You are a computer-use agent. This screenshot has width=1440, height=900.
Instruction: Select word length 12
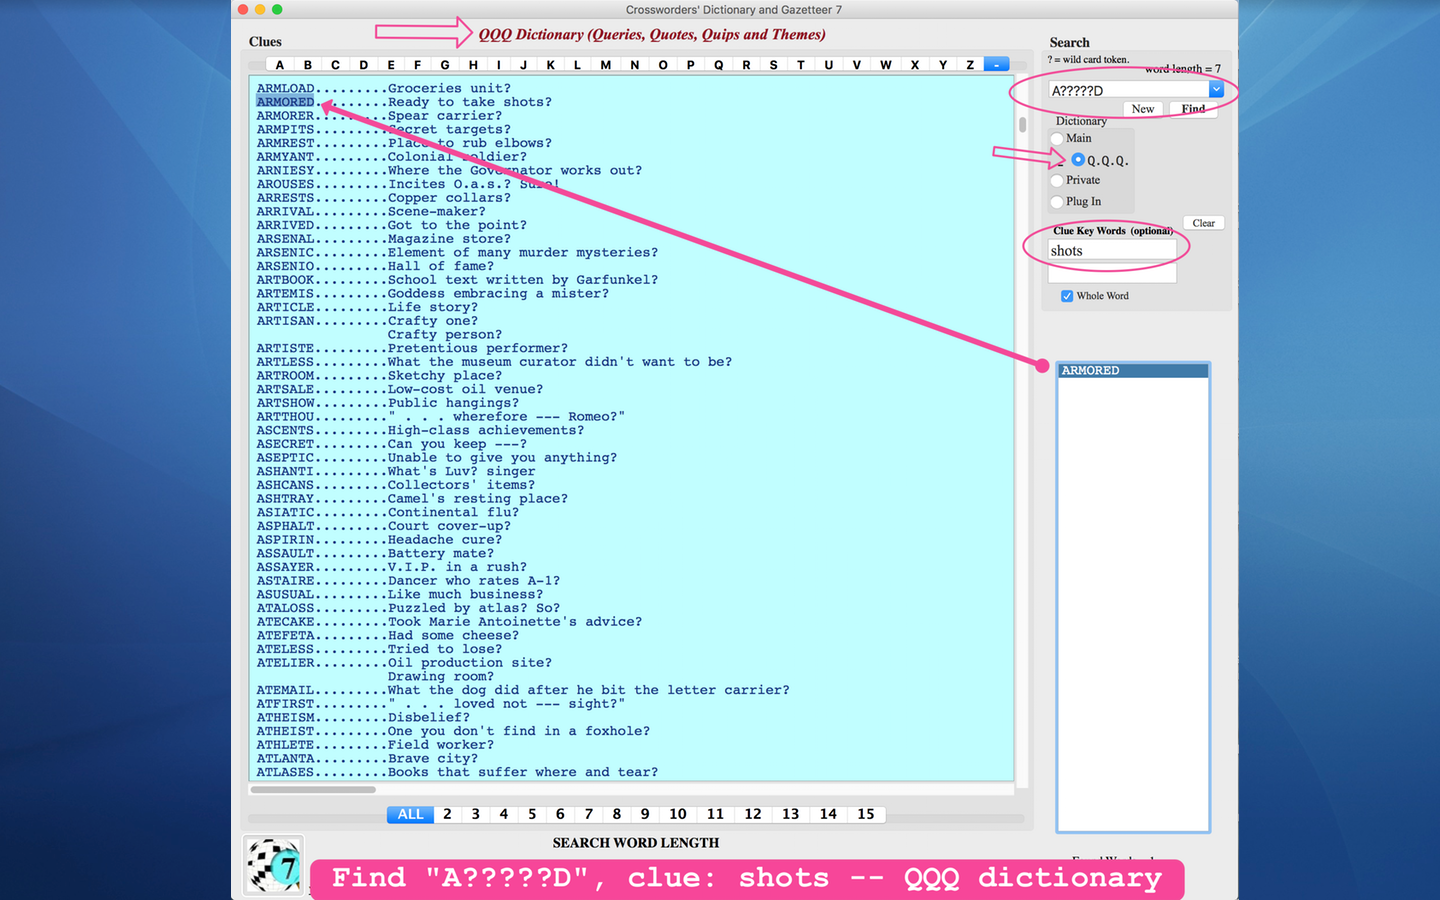click(753, 815)
